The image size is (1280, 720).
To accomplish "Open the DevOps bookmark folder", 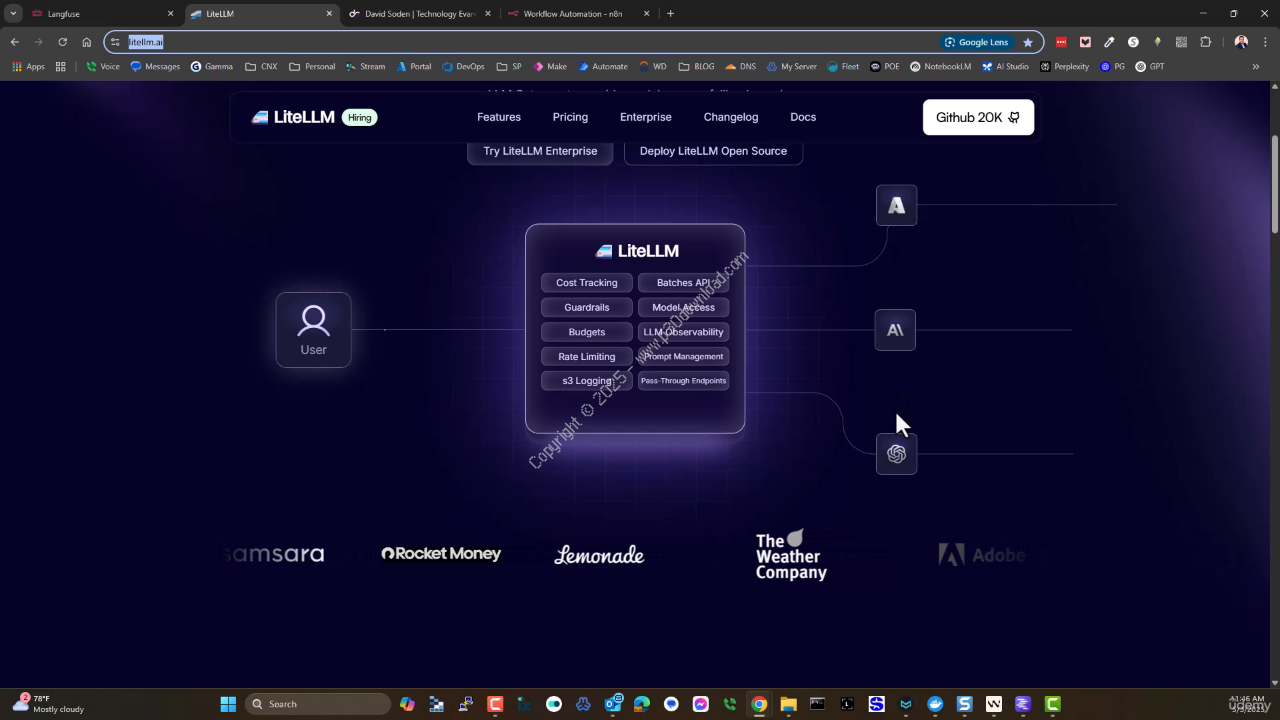I will point(462,67).
